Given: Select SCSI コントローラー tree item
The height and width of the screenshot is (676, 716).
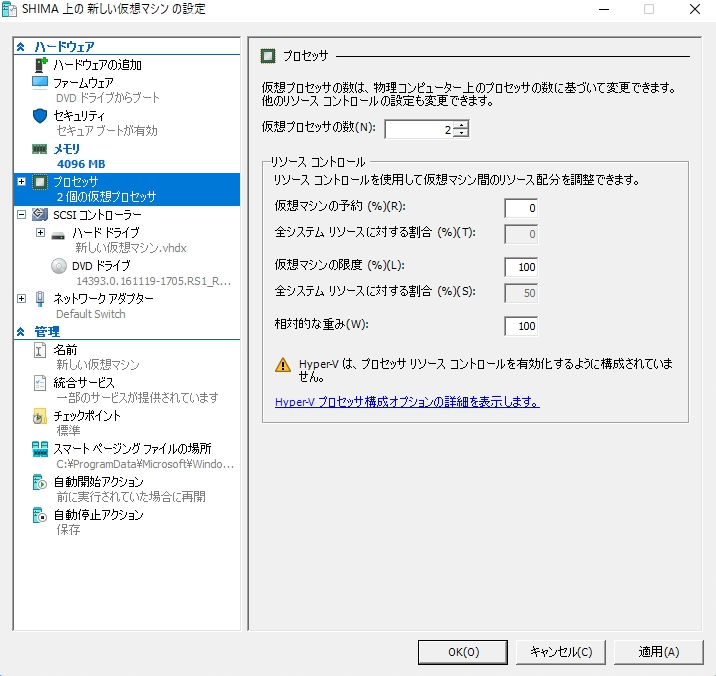Looking at the screenshot, I should click(97, 215).
